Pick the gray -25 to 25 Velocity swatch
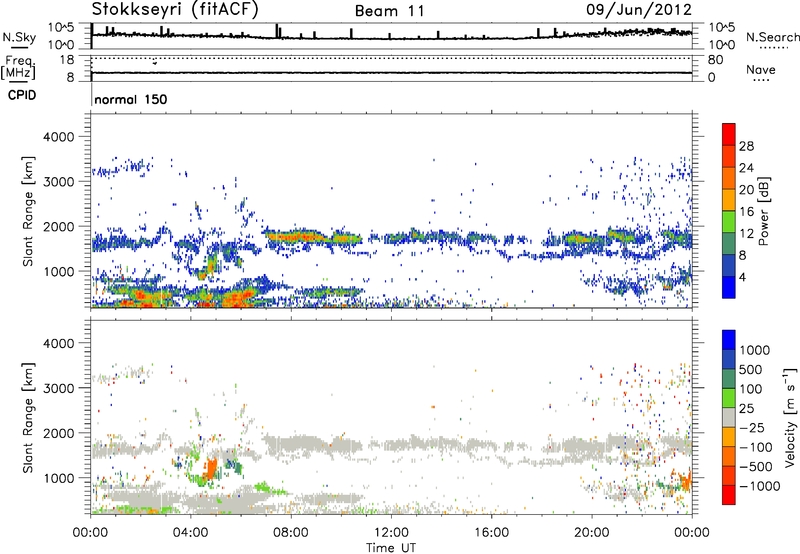800x554 pixels. (x=729, y=417)
